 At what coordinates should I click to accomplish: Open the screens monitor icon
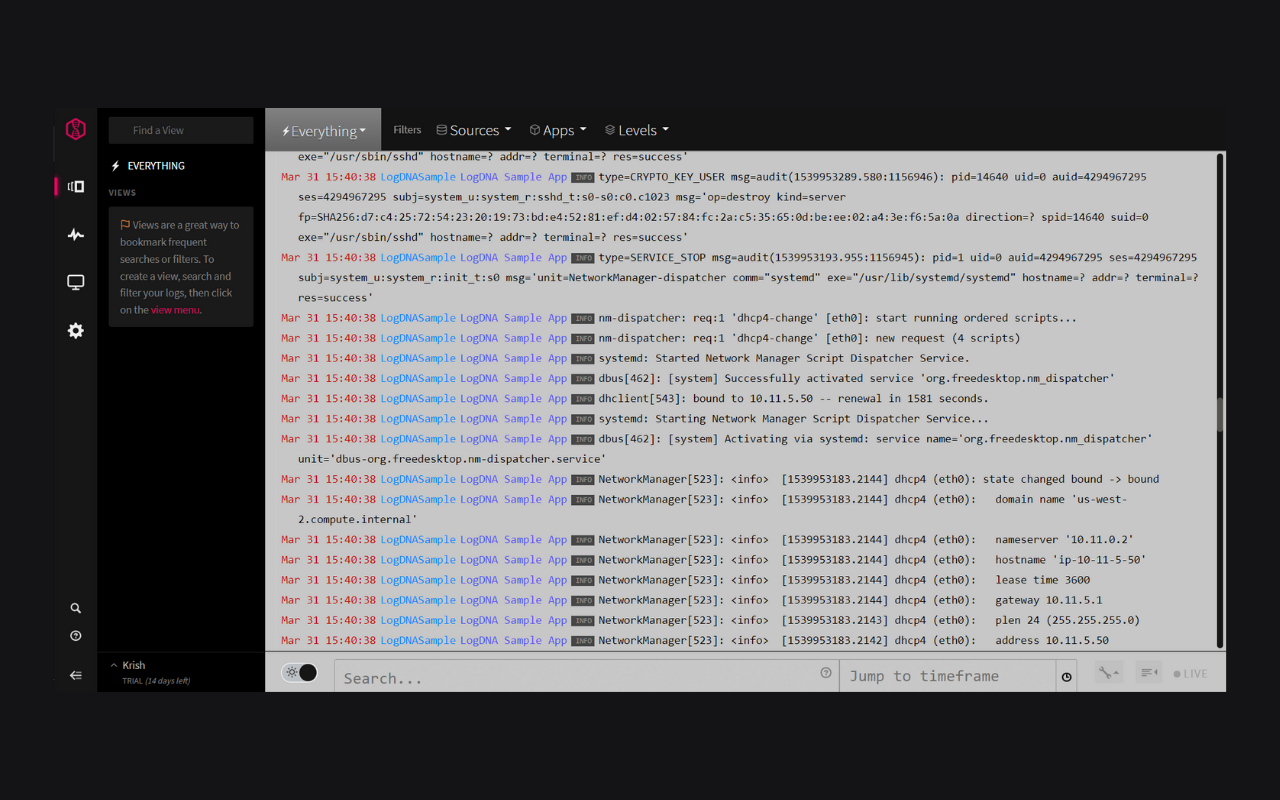point(76,282)
